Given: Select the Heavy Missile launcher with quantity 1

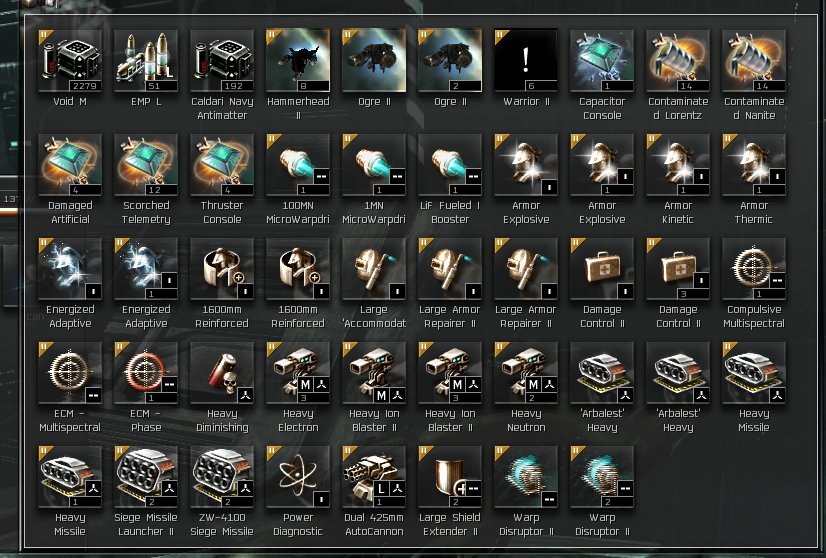Looking at the screenshot, I should 70,477.
